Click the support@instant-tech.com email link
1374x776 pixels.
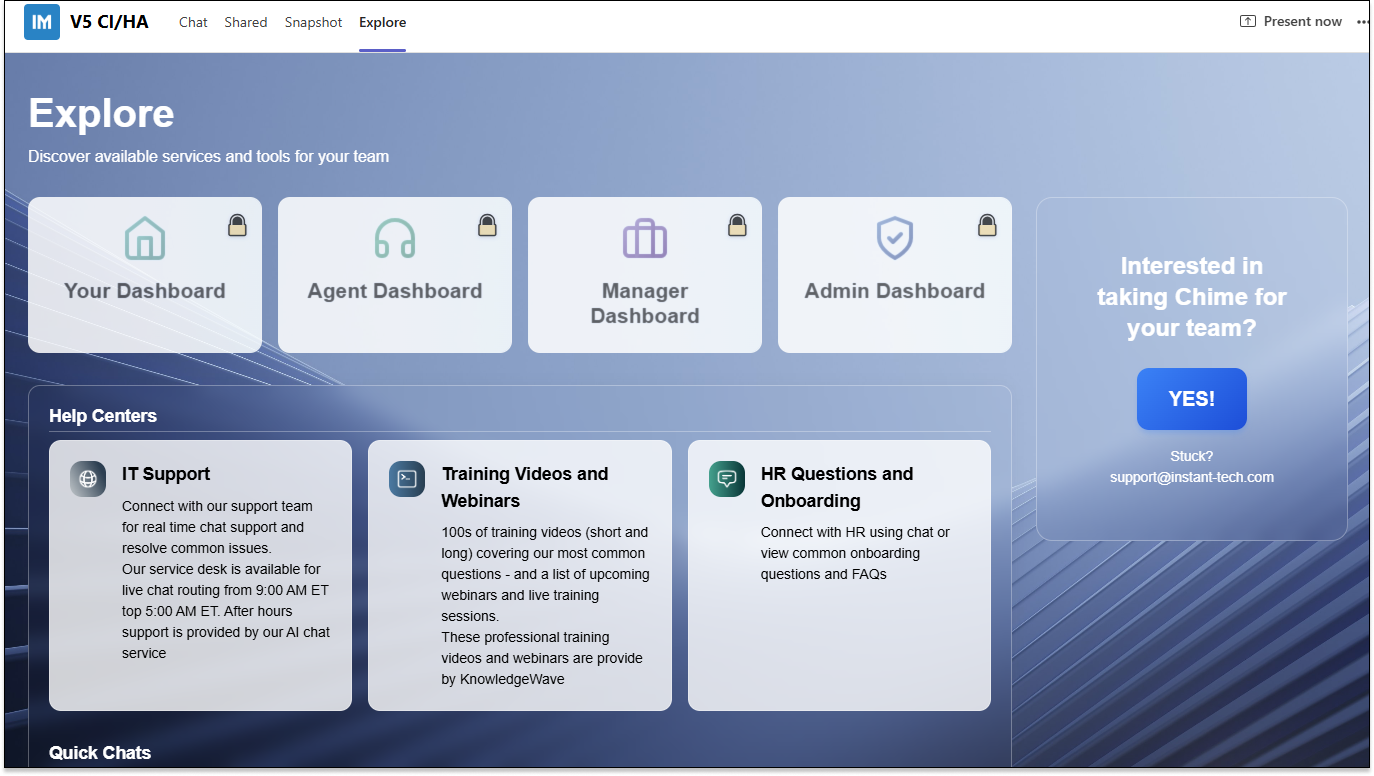pos(1191,477)
